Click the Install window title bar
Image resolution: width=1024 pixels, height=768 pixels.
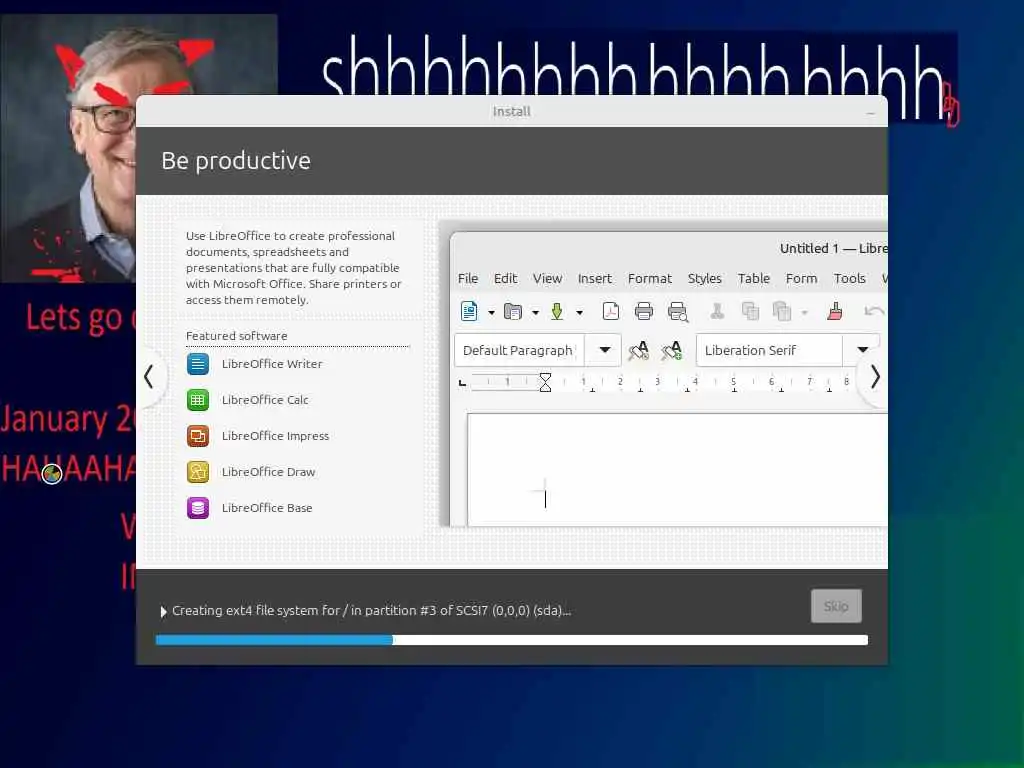point(511,111)
